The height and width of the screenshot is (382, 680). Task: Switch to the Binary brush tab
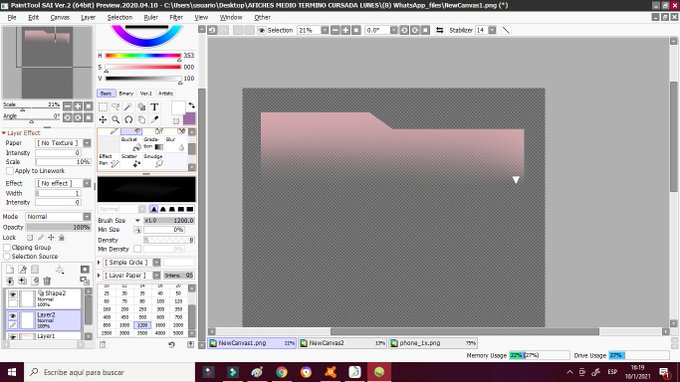(126, 93)
